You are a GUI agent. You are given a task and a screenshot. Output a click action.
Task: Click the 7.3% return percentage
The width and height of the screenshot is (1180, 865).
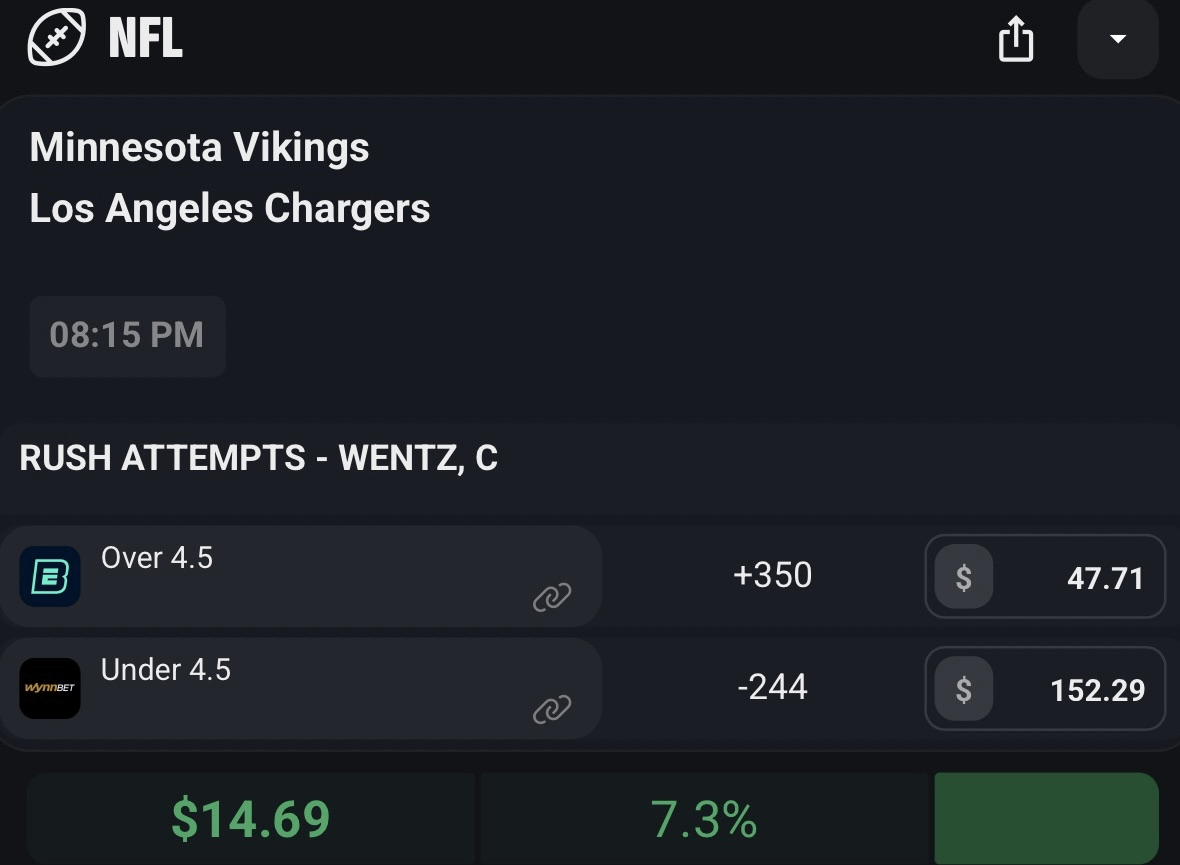(x=704, y=819)
